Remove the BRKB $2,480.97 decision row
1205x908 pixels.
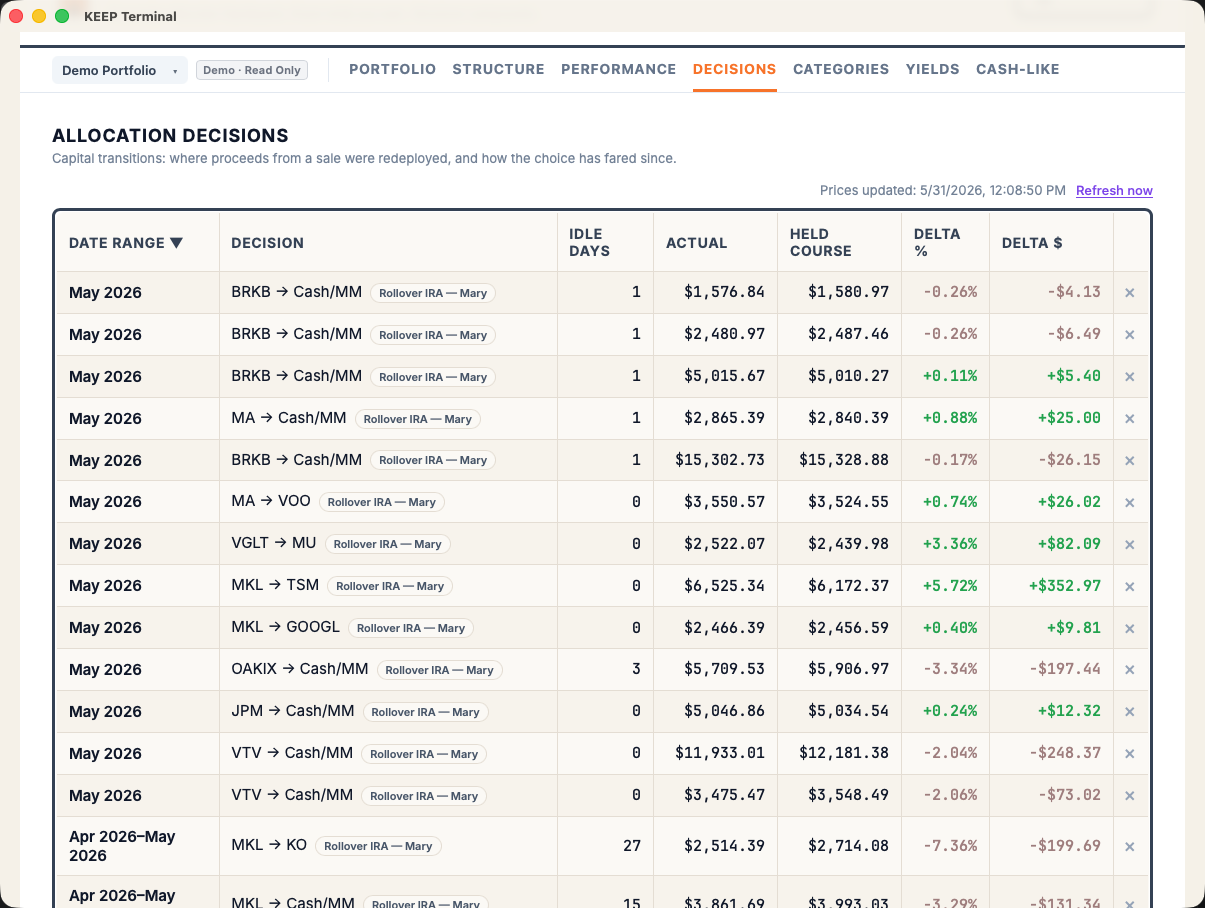point(1130,335)
